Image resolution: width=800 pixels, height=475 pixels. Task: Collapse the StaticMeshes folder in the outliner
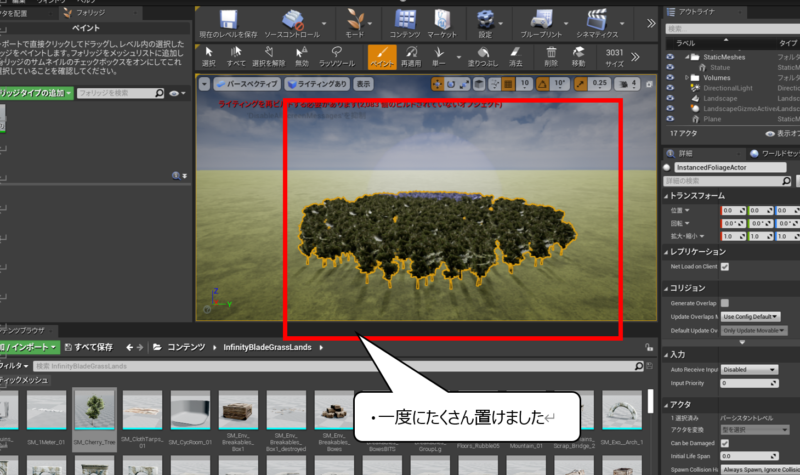(x=687, y=57)
